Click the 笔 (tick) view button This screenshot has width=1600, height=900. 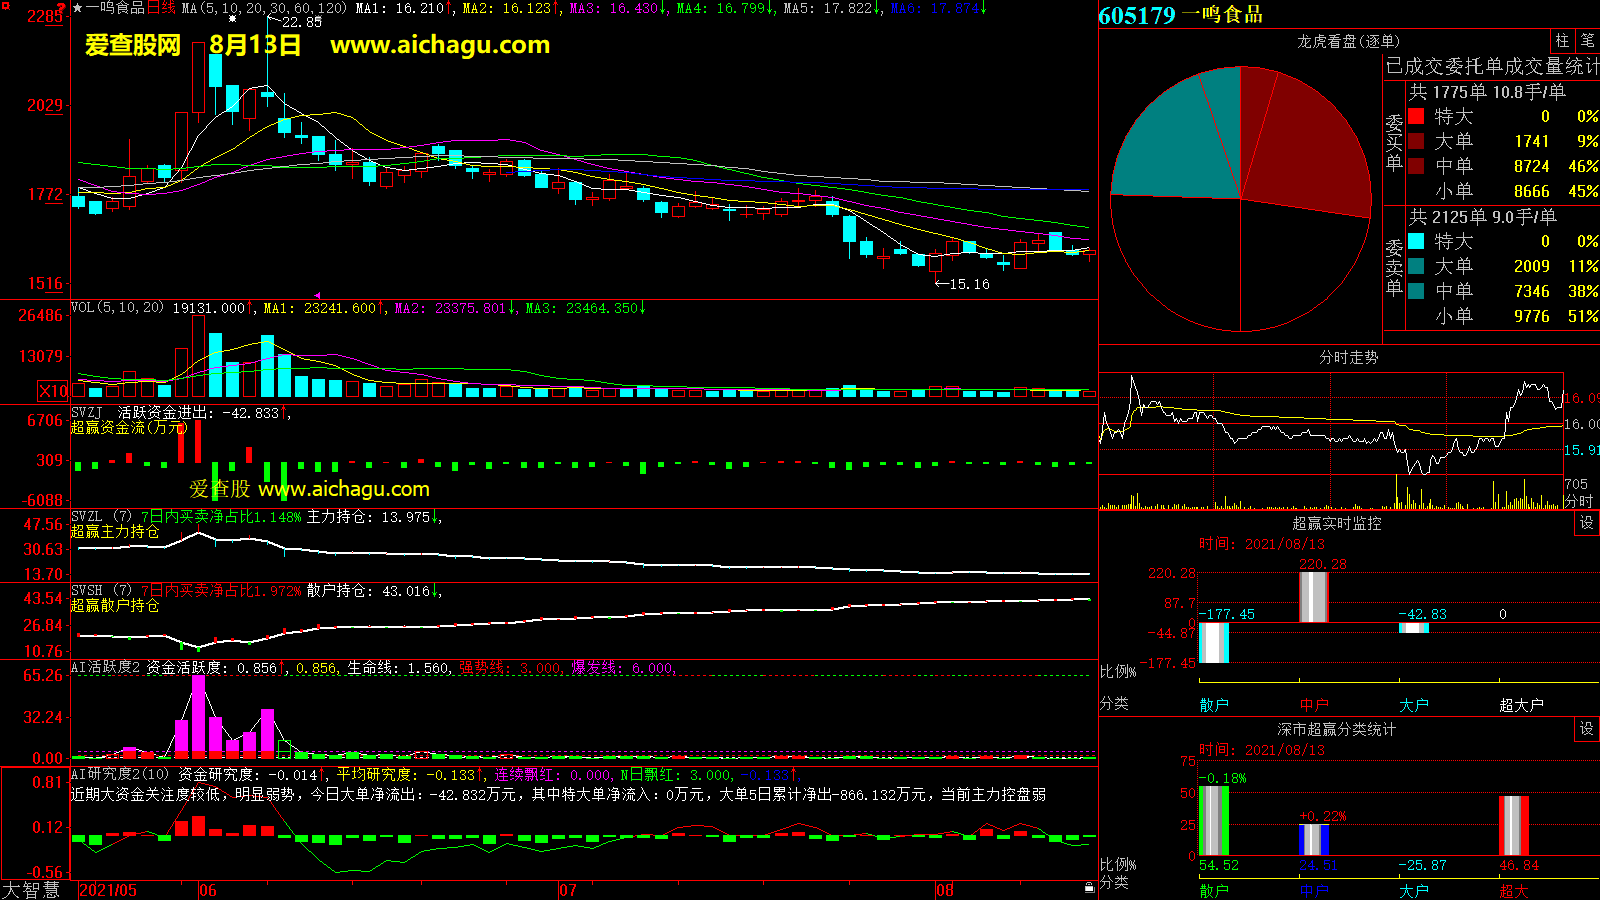[x=1587, y=41]
